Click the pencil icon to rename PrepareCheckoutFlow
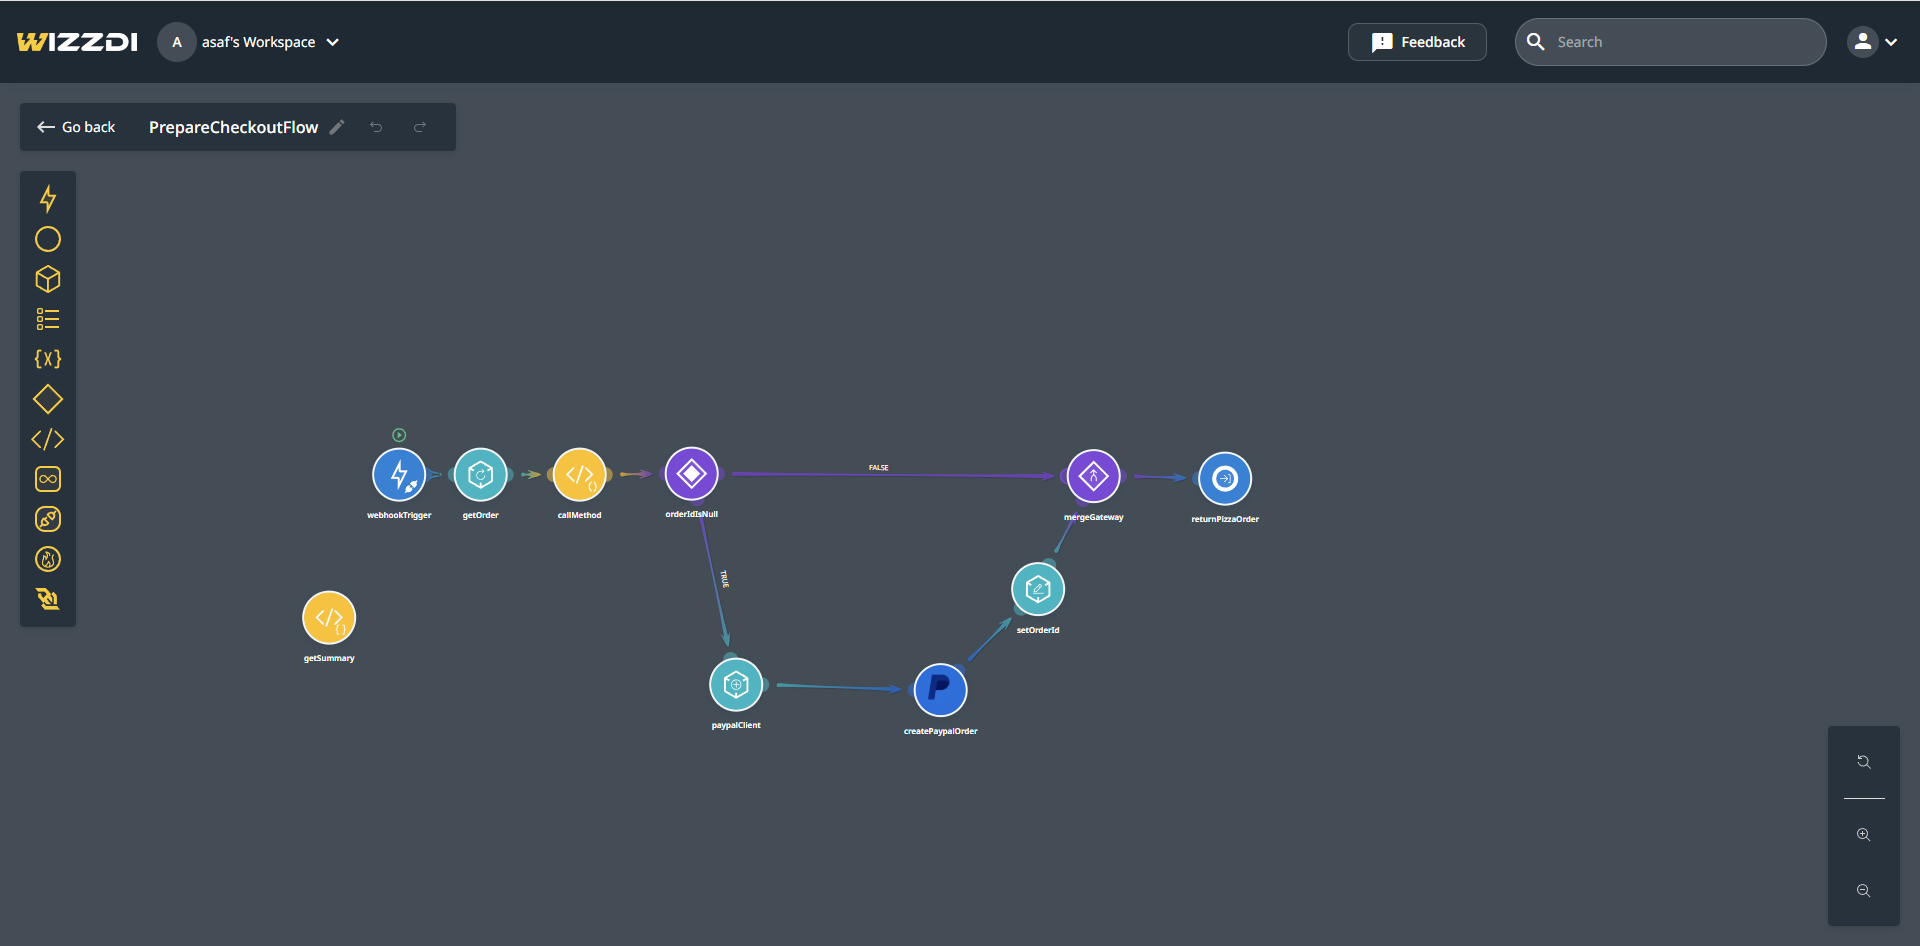 pos(337,127)
